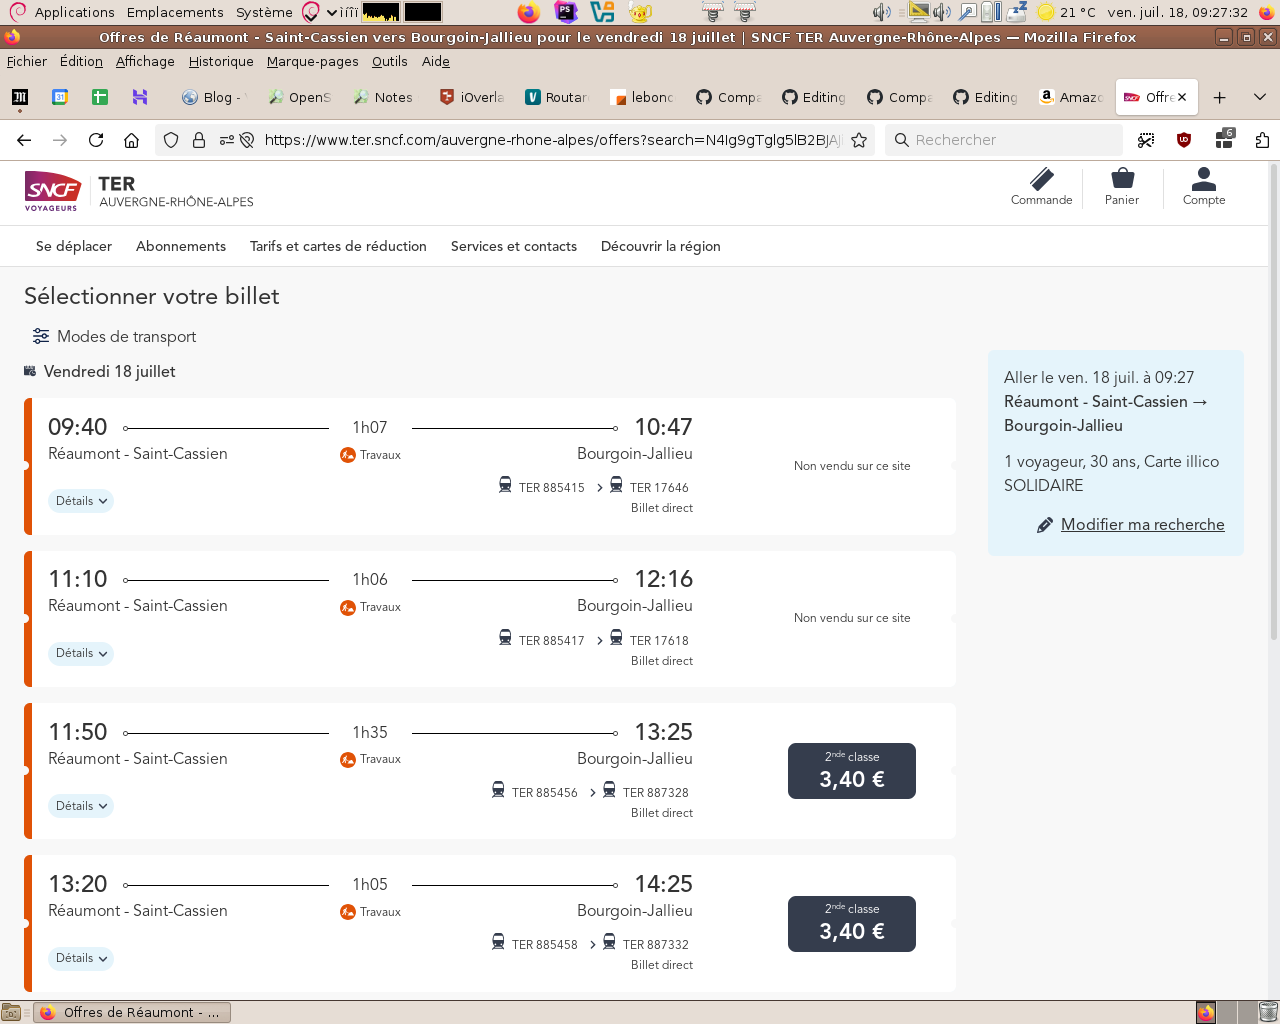This screenshot has height=1024, width=1280.
Task: Expand Détails for the 09:40 train
Action: pyautogui.click(x=81, y=501)
